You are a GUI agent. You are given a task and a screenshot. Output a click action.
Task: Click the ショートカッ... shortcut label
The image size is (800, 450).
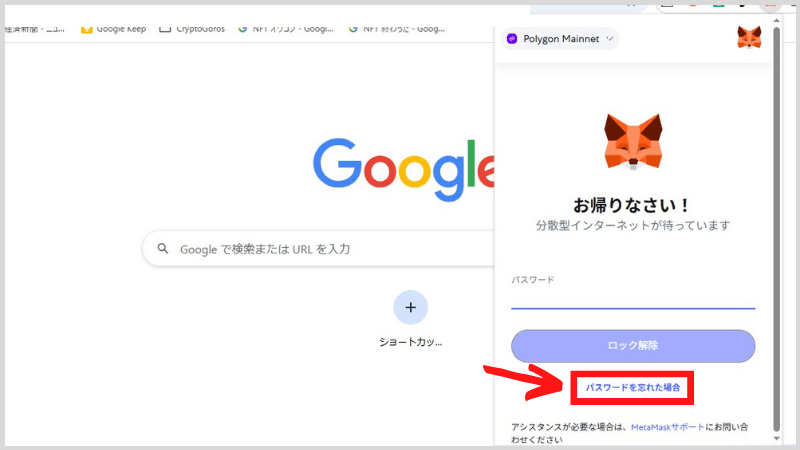(x=410, y=342)
